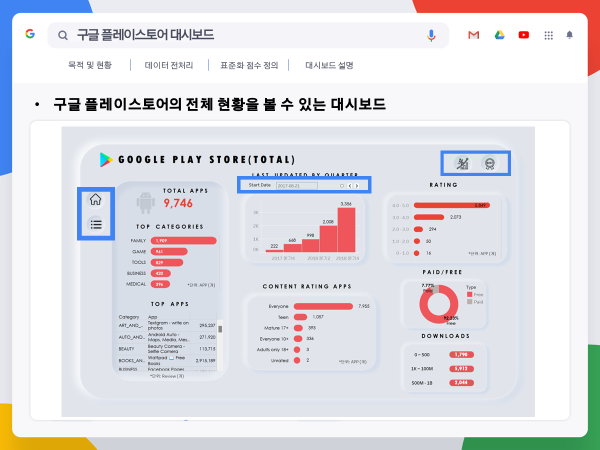Screen dimensions: 600x450
Task: Select the 1.0-2.0 rating dot
Action: 417,241
